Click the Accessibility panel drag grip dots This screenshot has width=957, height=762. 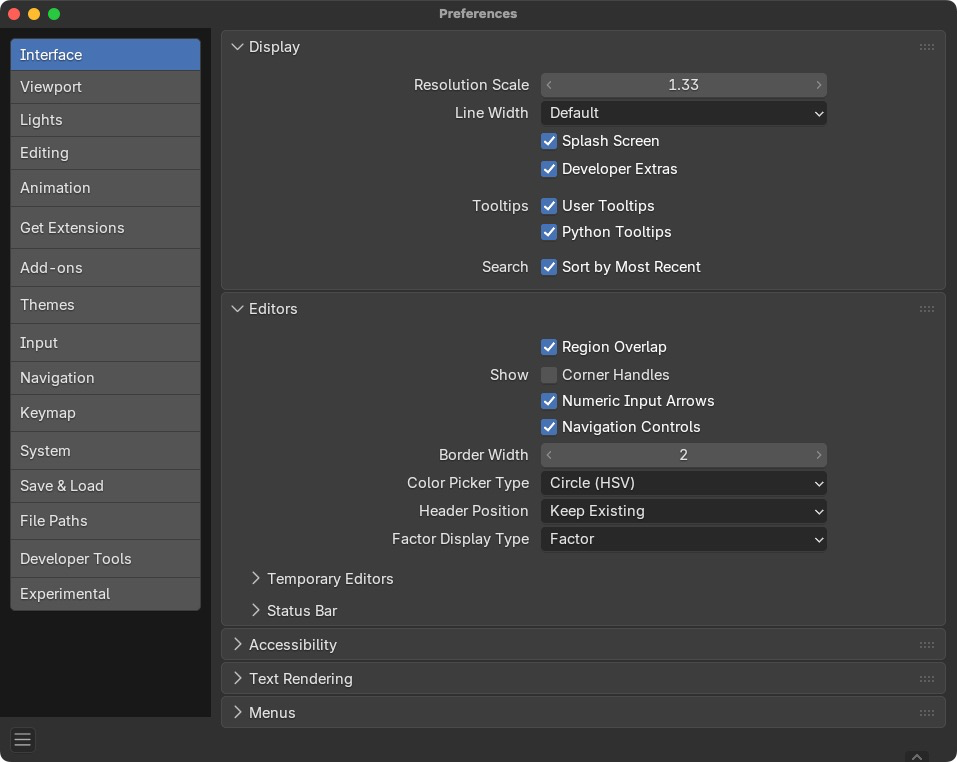click(x=926, y=645)
